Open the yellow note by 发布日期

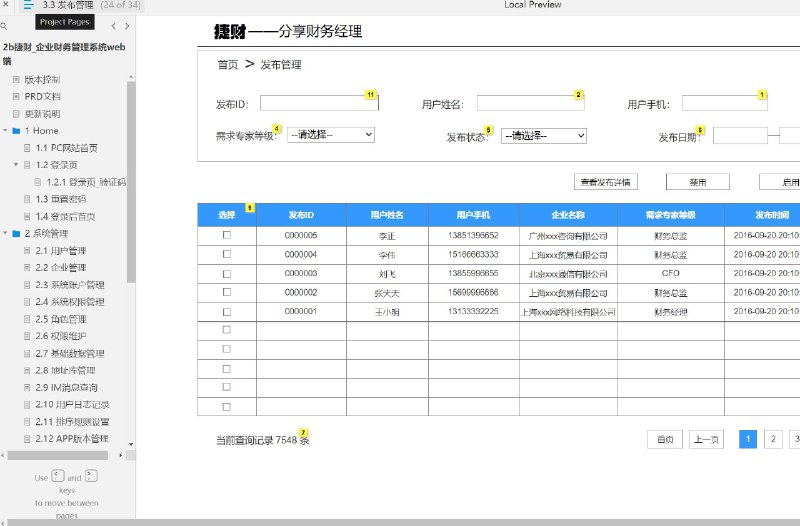700,130
